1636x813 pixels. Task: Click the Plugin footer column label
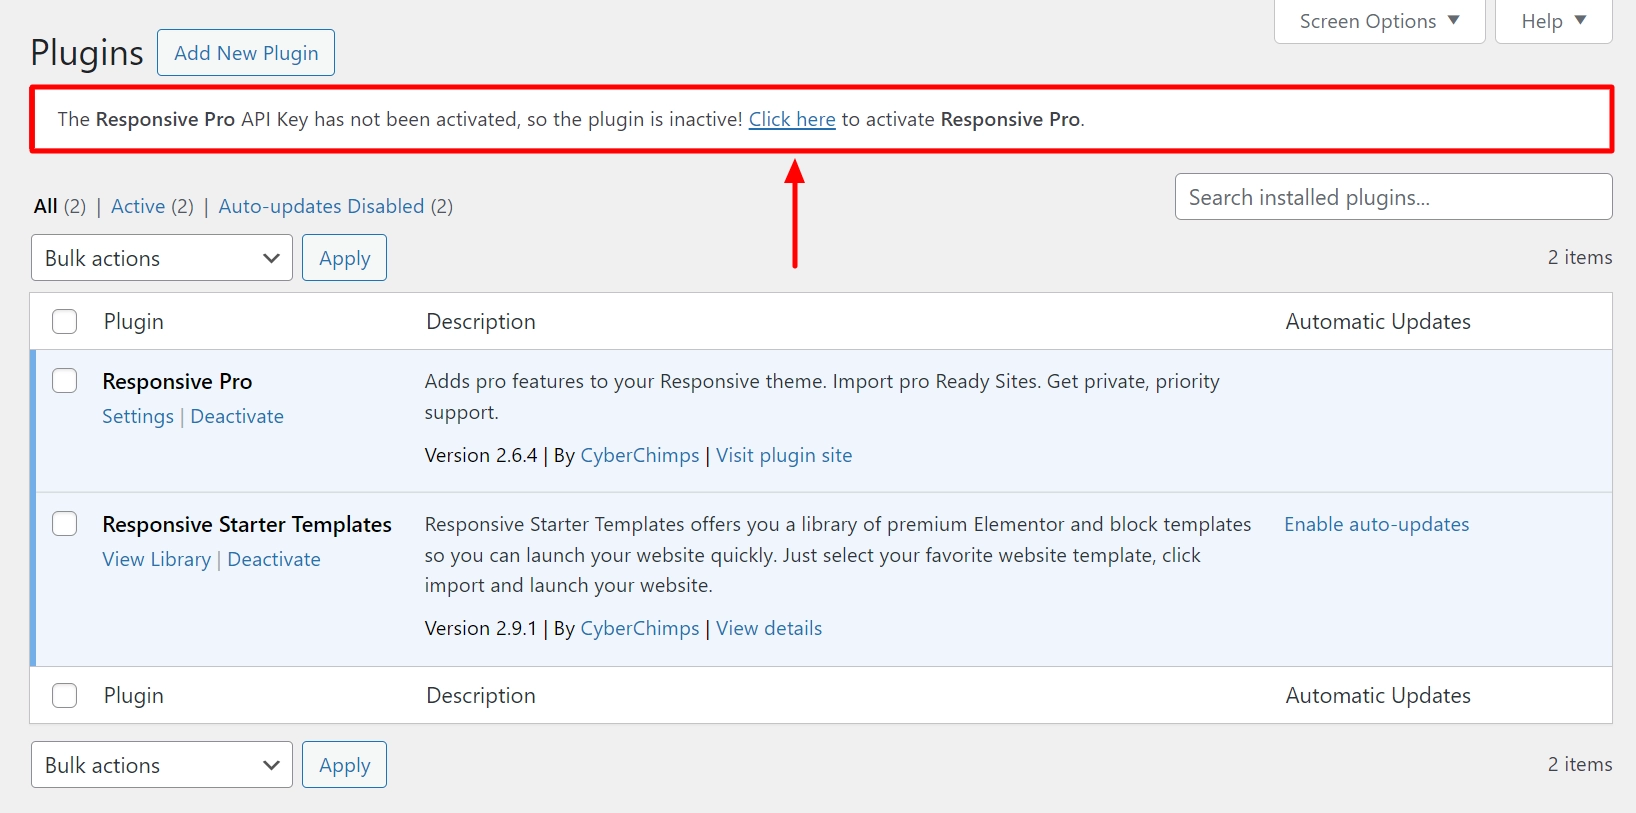click(x=134, y=695)
